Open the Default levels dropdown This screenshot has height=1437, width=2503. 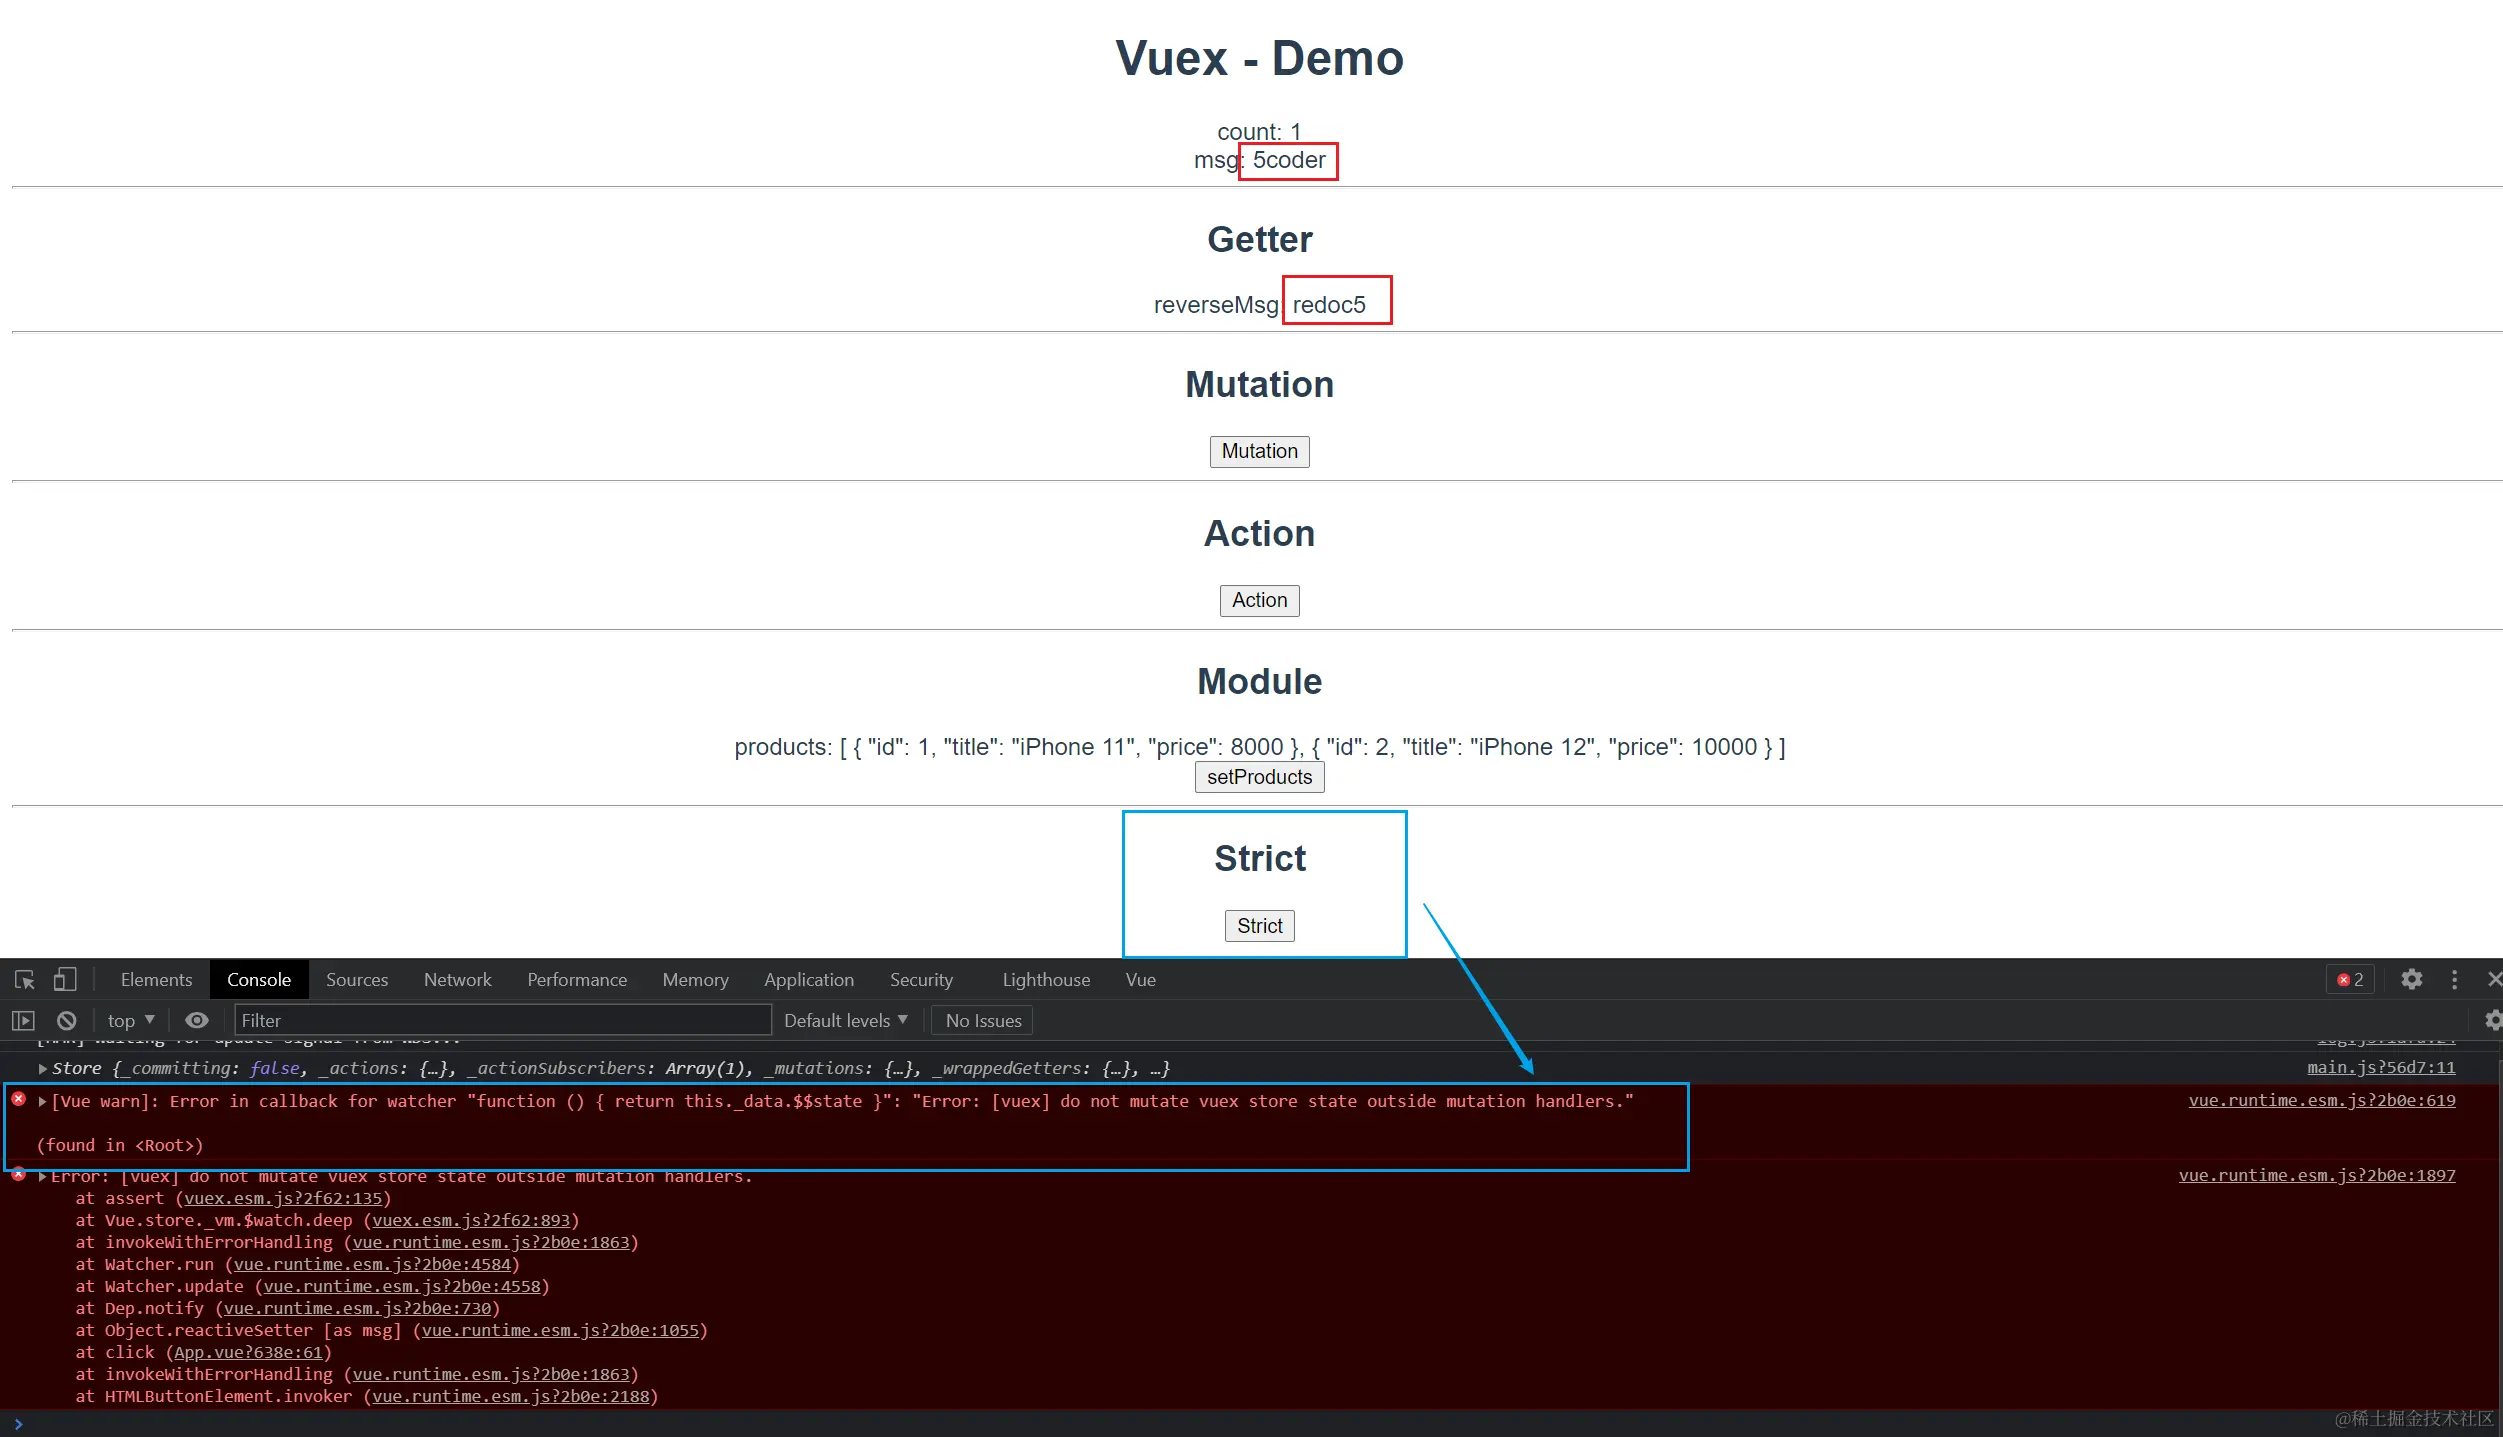pyautogui.click(x=845, y=1021)
